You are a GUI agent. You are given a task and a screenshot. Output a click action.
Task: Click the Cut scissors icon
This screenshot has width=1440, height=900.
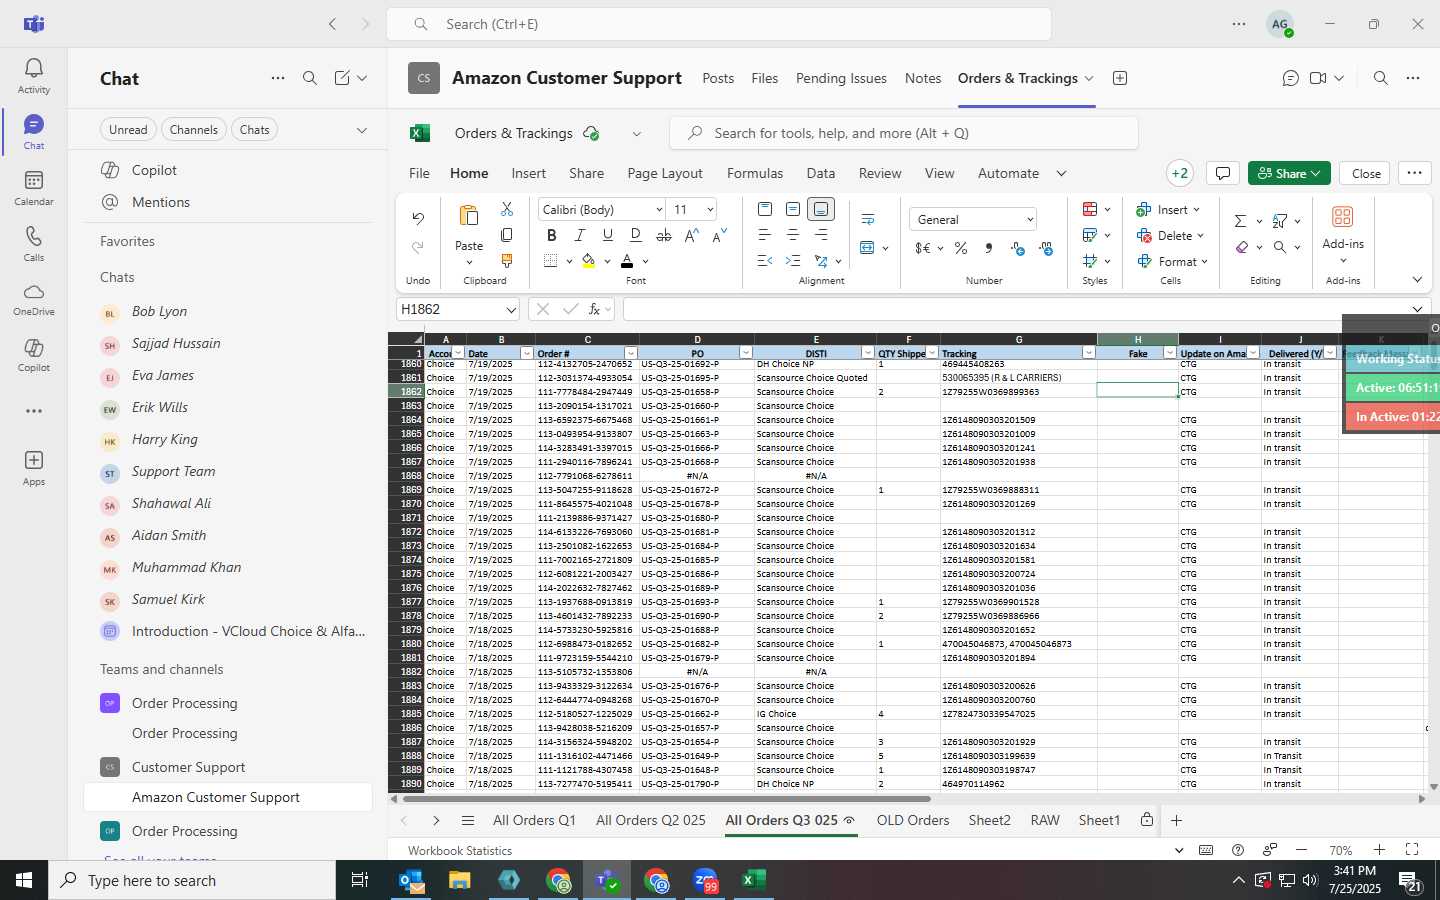[x=507, y=209]
